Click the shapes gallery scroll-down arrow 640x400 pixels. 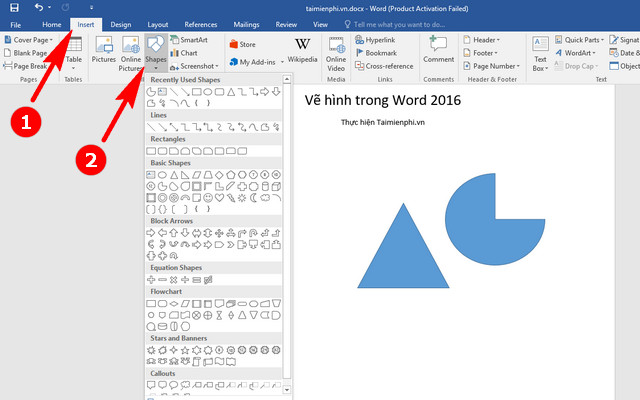(287, 390)
